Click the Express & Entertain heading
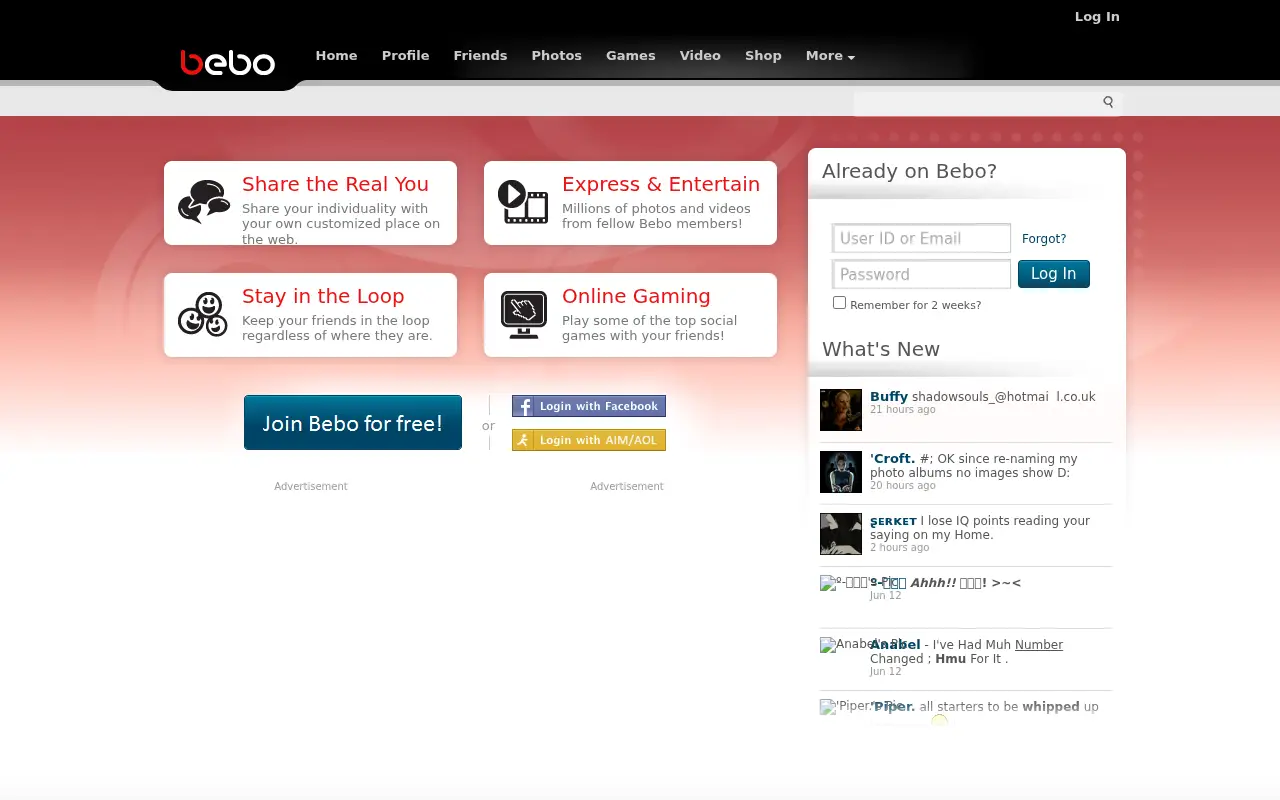The image size is (1280, 800). [661, 184]
